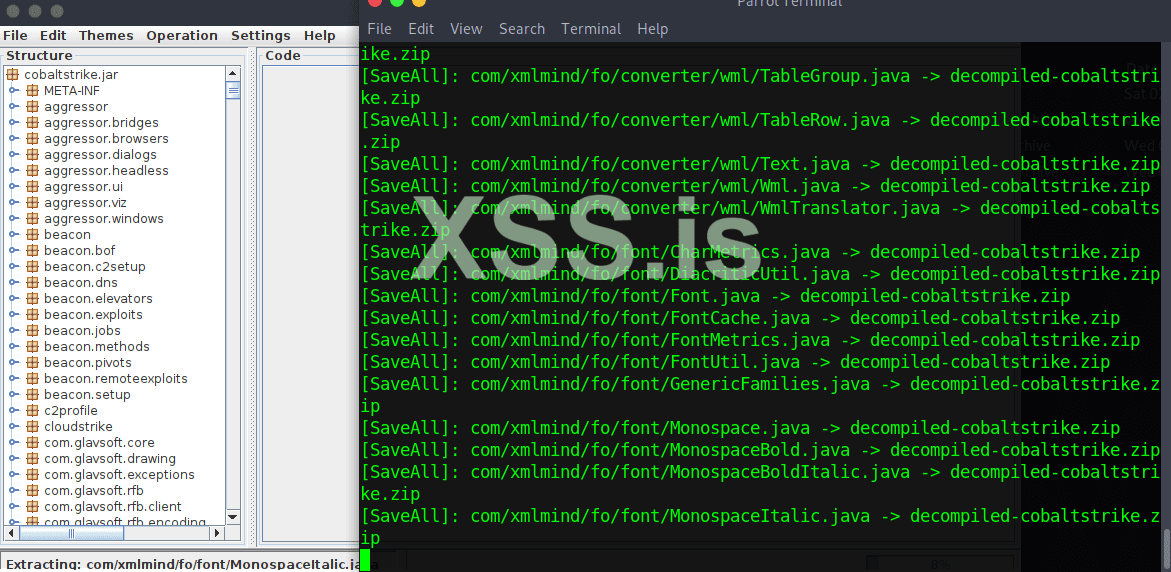The height and width of the screenshot is (572, 1171).
Task: Click the beacon.exploits package icon
Action: (x=31, y=314)
